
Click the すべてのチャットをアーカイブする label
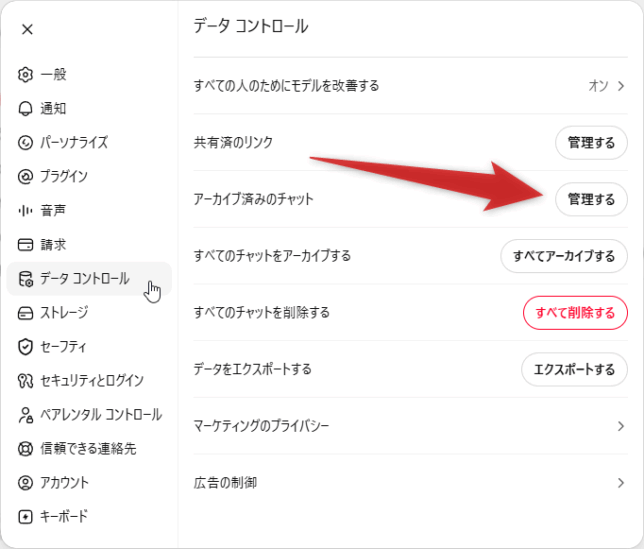pyautogui.click(x=272, y=256)
